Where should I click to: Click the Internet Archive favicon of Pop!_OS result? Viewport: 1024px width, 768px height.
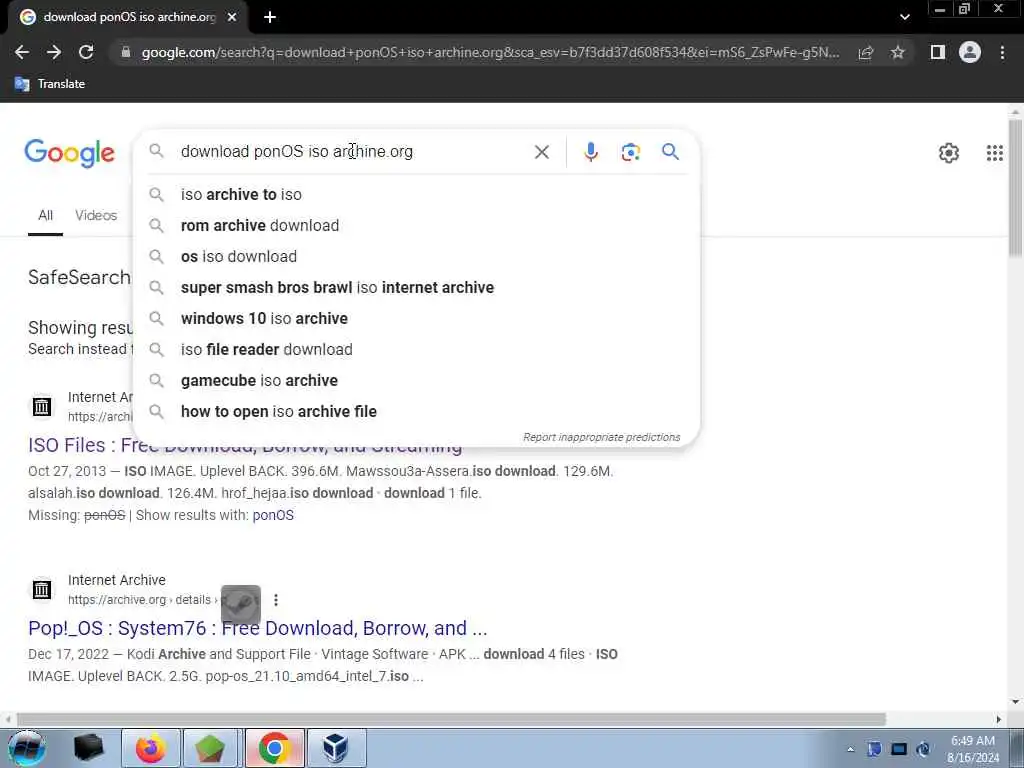pyautogui.click(x=42, y=590)
